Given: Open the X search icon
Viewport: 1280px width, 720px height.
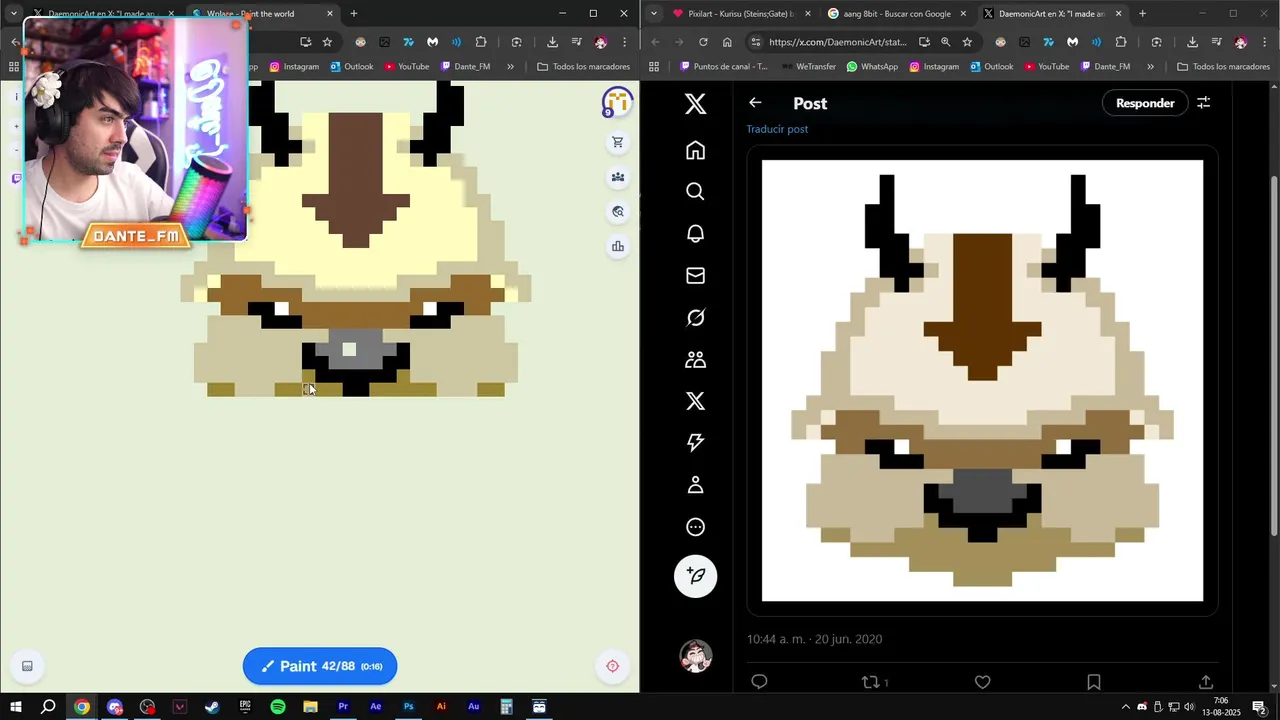Looking at the screenshot, I should coord(695,191).
